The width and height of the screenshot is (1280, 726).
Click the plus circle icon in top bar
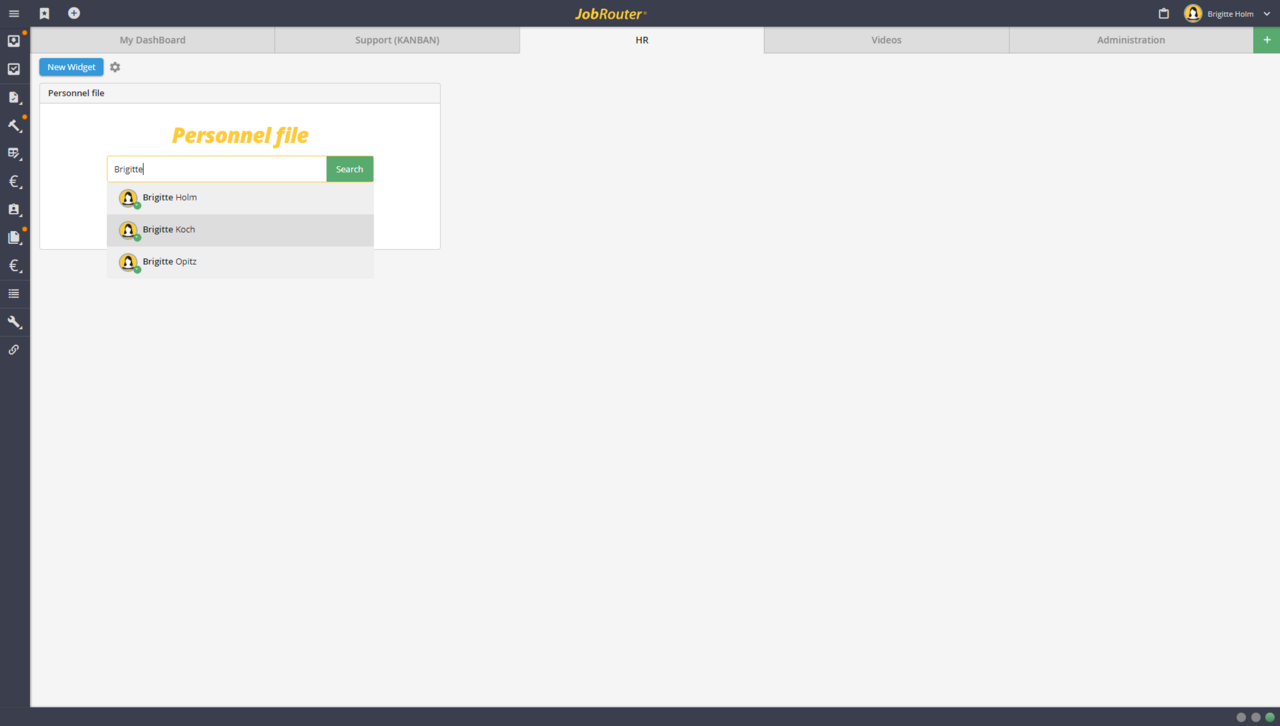(74, 14)
